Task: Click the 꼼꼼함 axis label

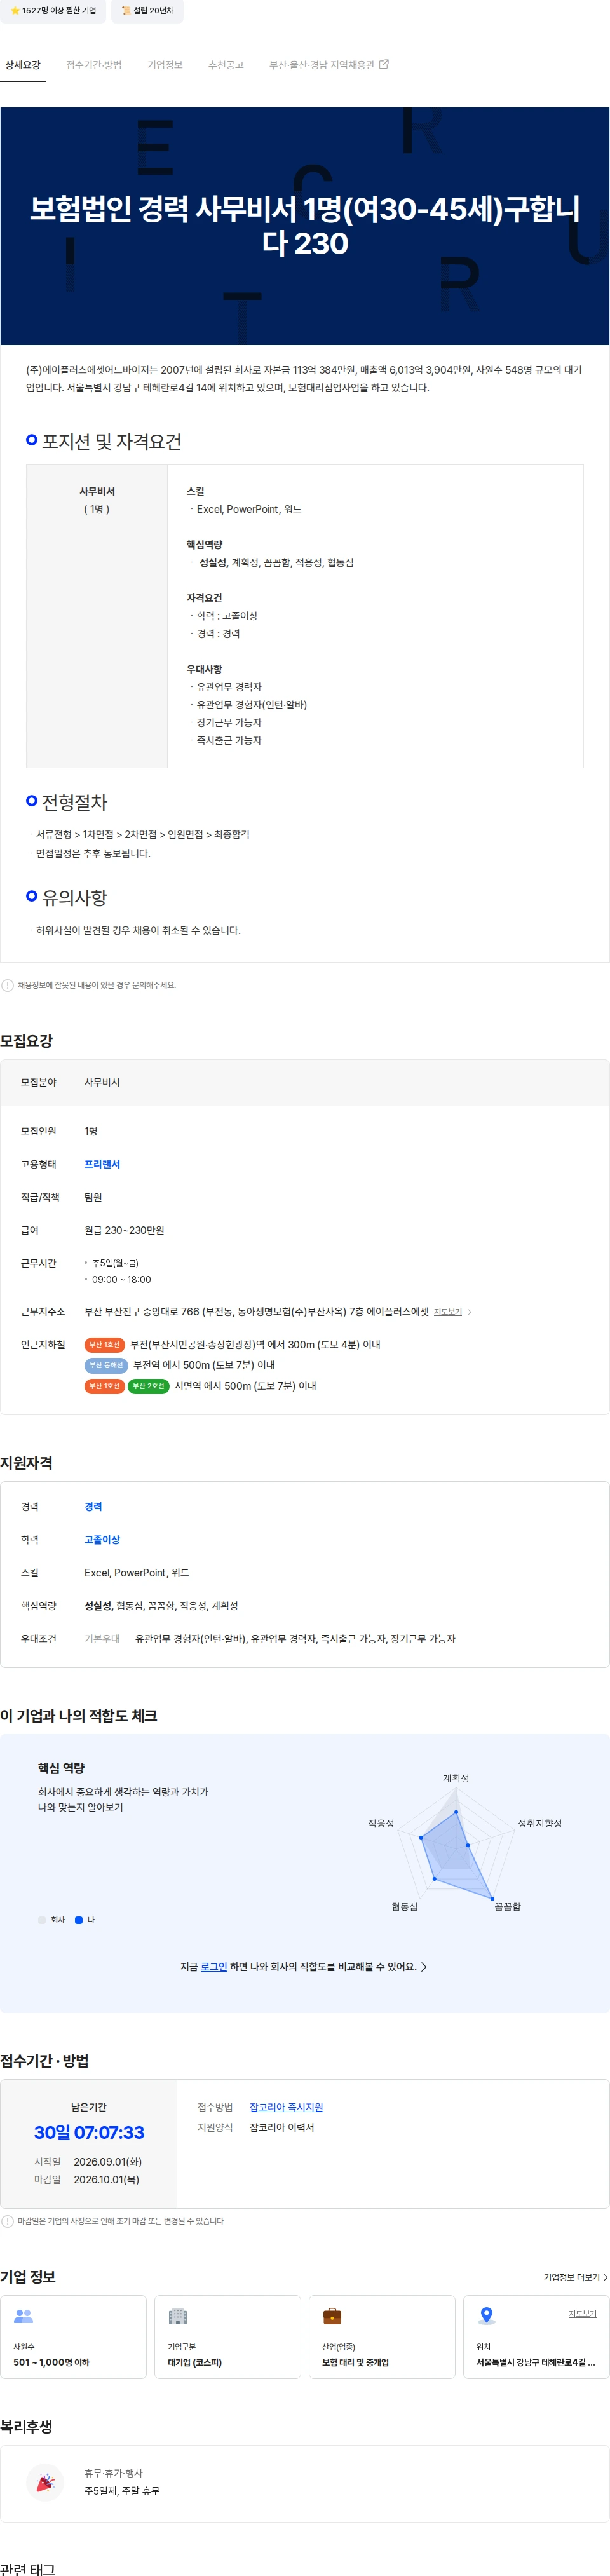Action: [x=508, y=1906]
